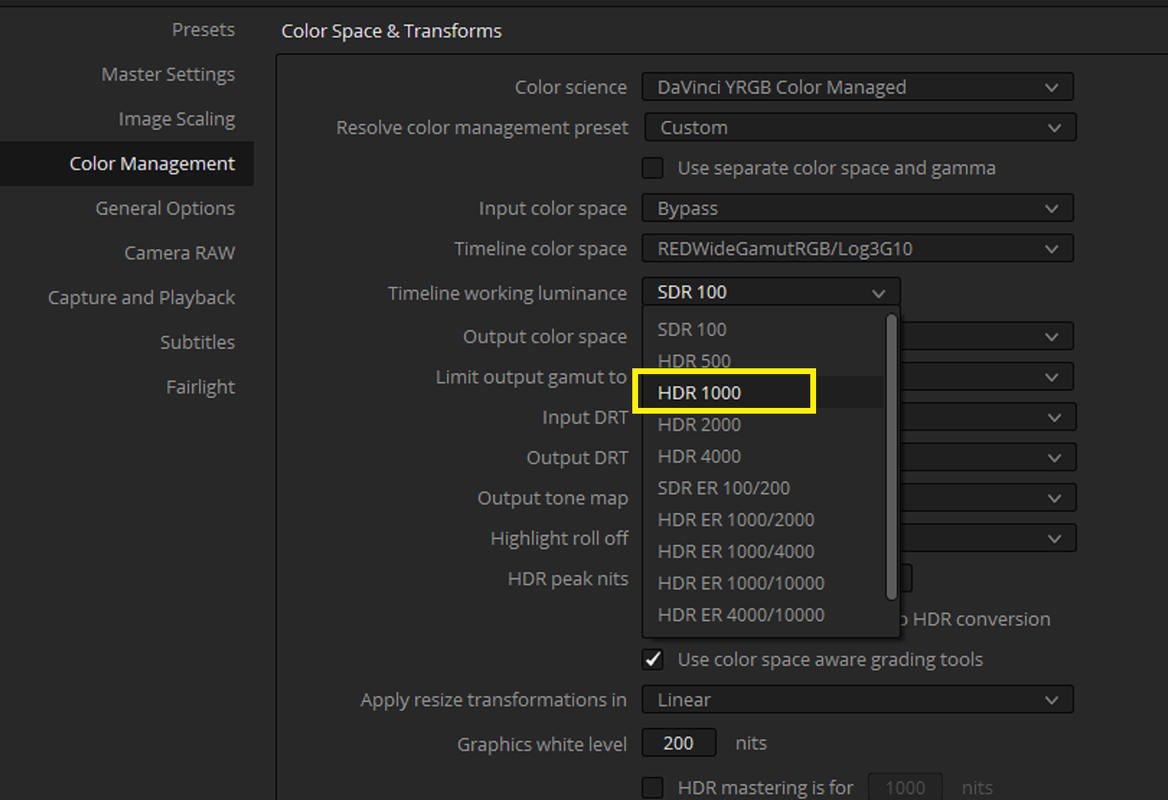Screen dimensions: 1168x800
Task: Open the Timeline color space dropdown
Action: click(857, 248)
